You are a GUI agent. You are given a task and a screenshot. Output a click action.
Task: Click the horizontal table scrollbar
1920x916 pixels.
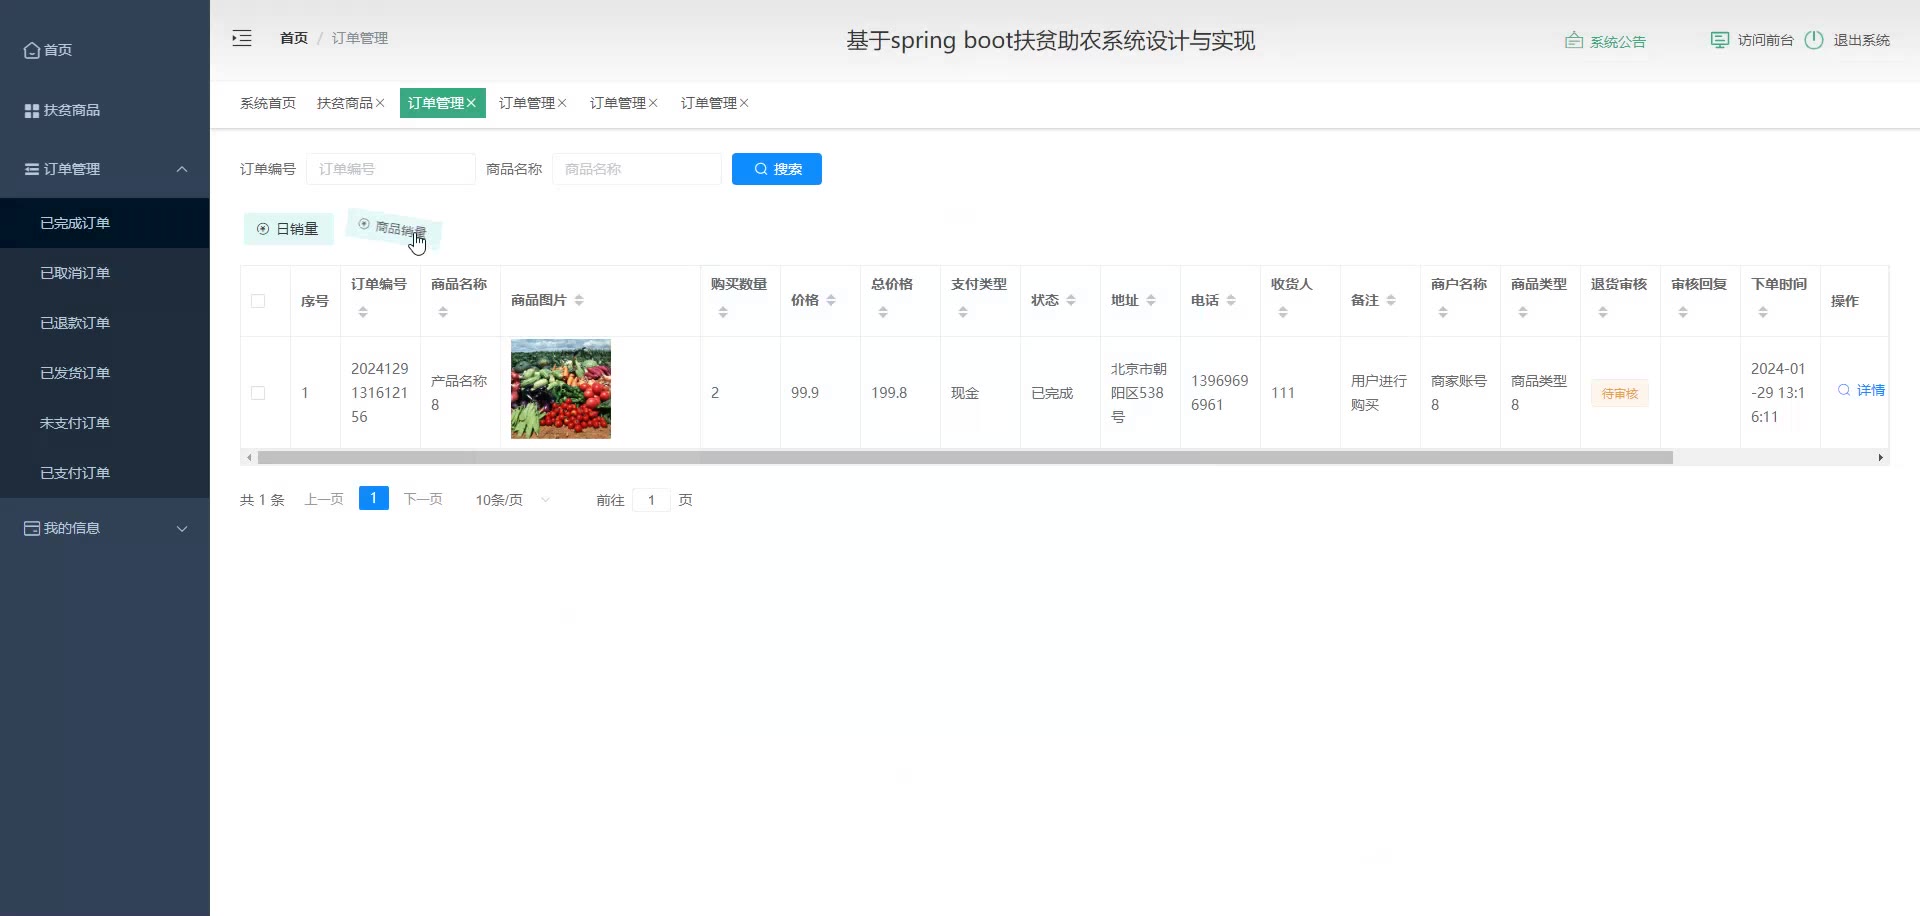click(x=964, y=457)
